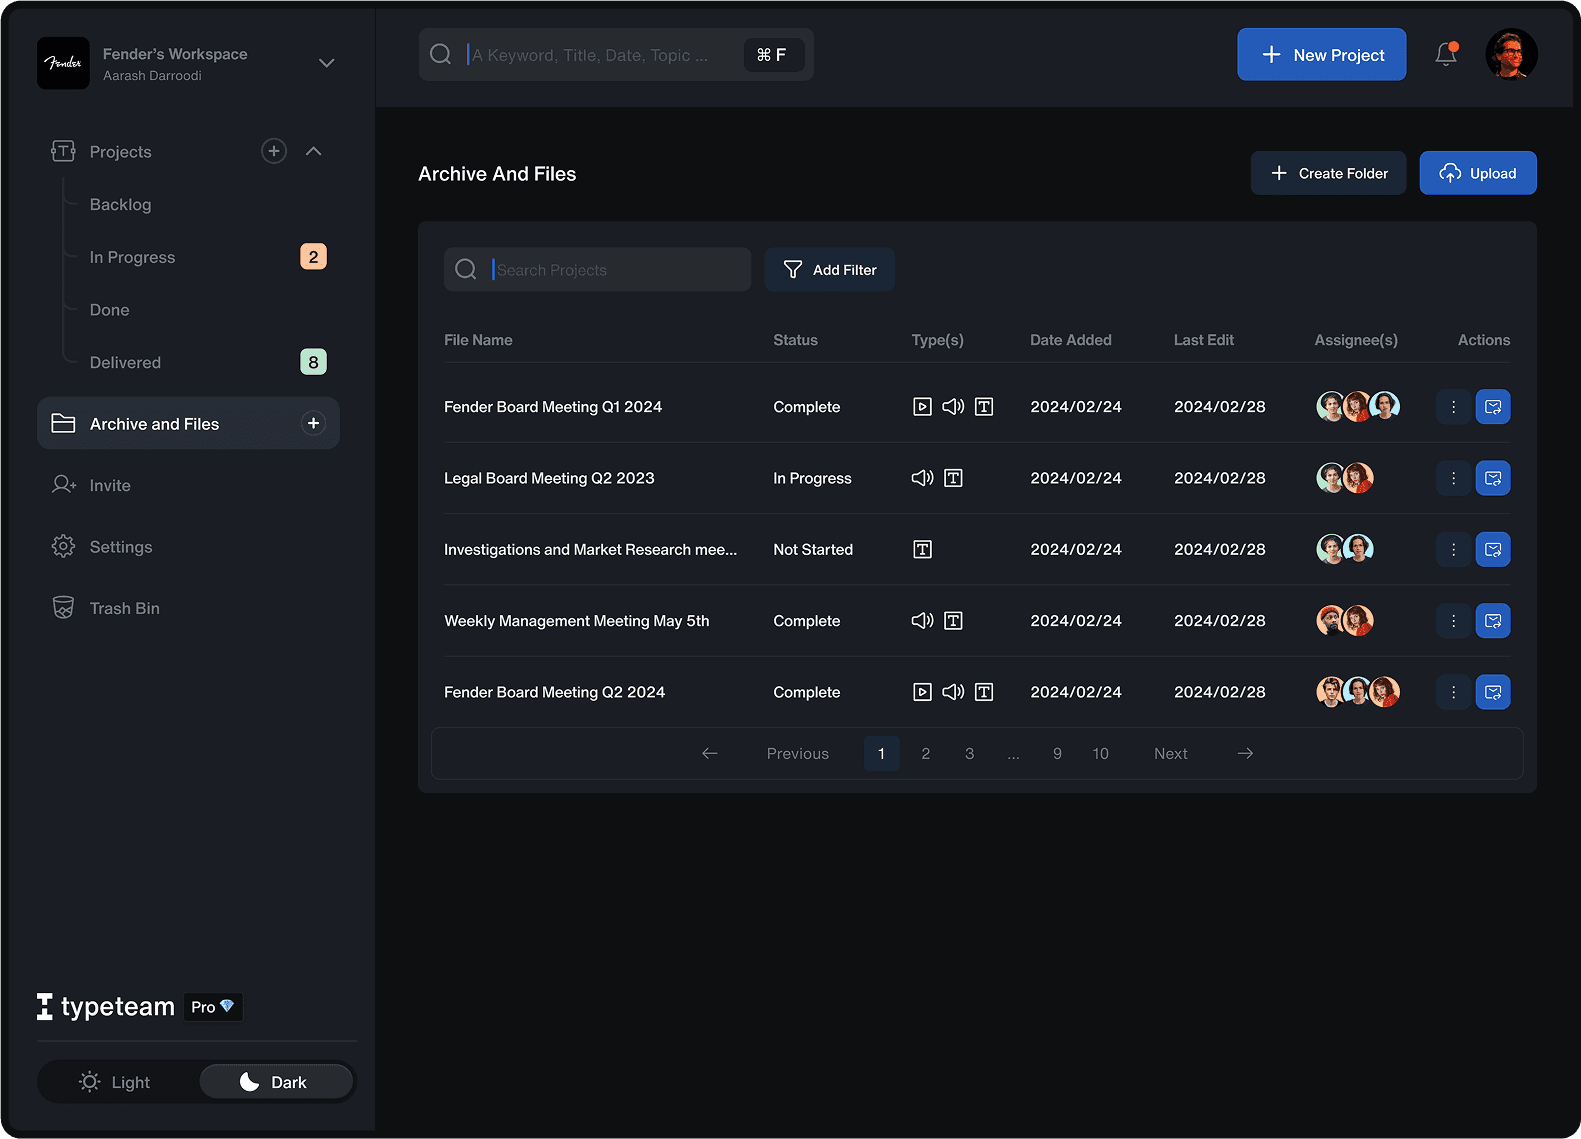The height and width of the screenshot is (1139, 1581).
Task: Go to page 9 in pagination
Action: pyautogui.click(x=1057, y=754)
